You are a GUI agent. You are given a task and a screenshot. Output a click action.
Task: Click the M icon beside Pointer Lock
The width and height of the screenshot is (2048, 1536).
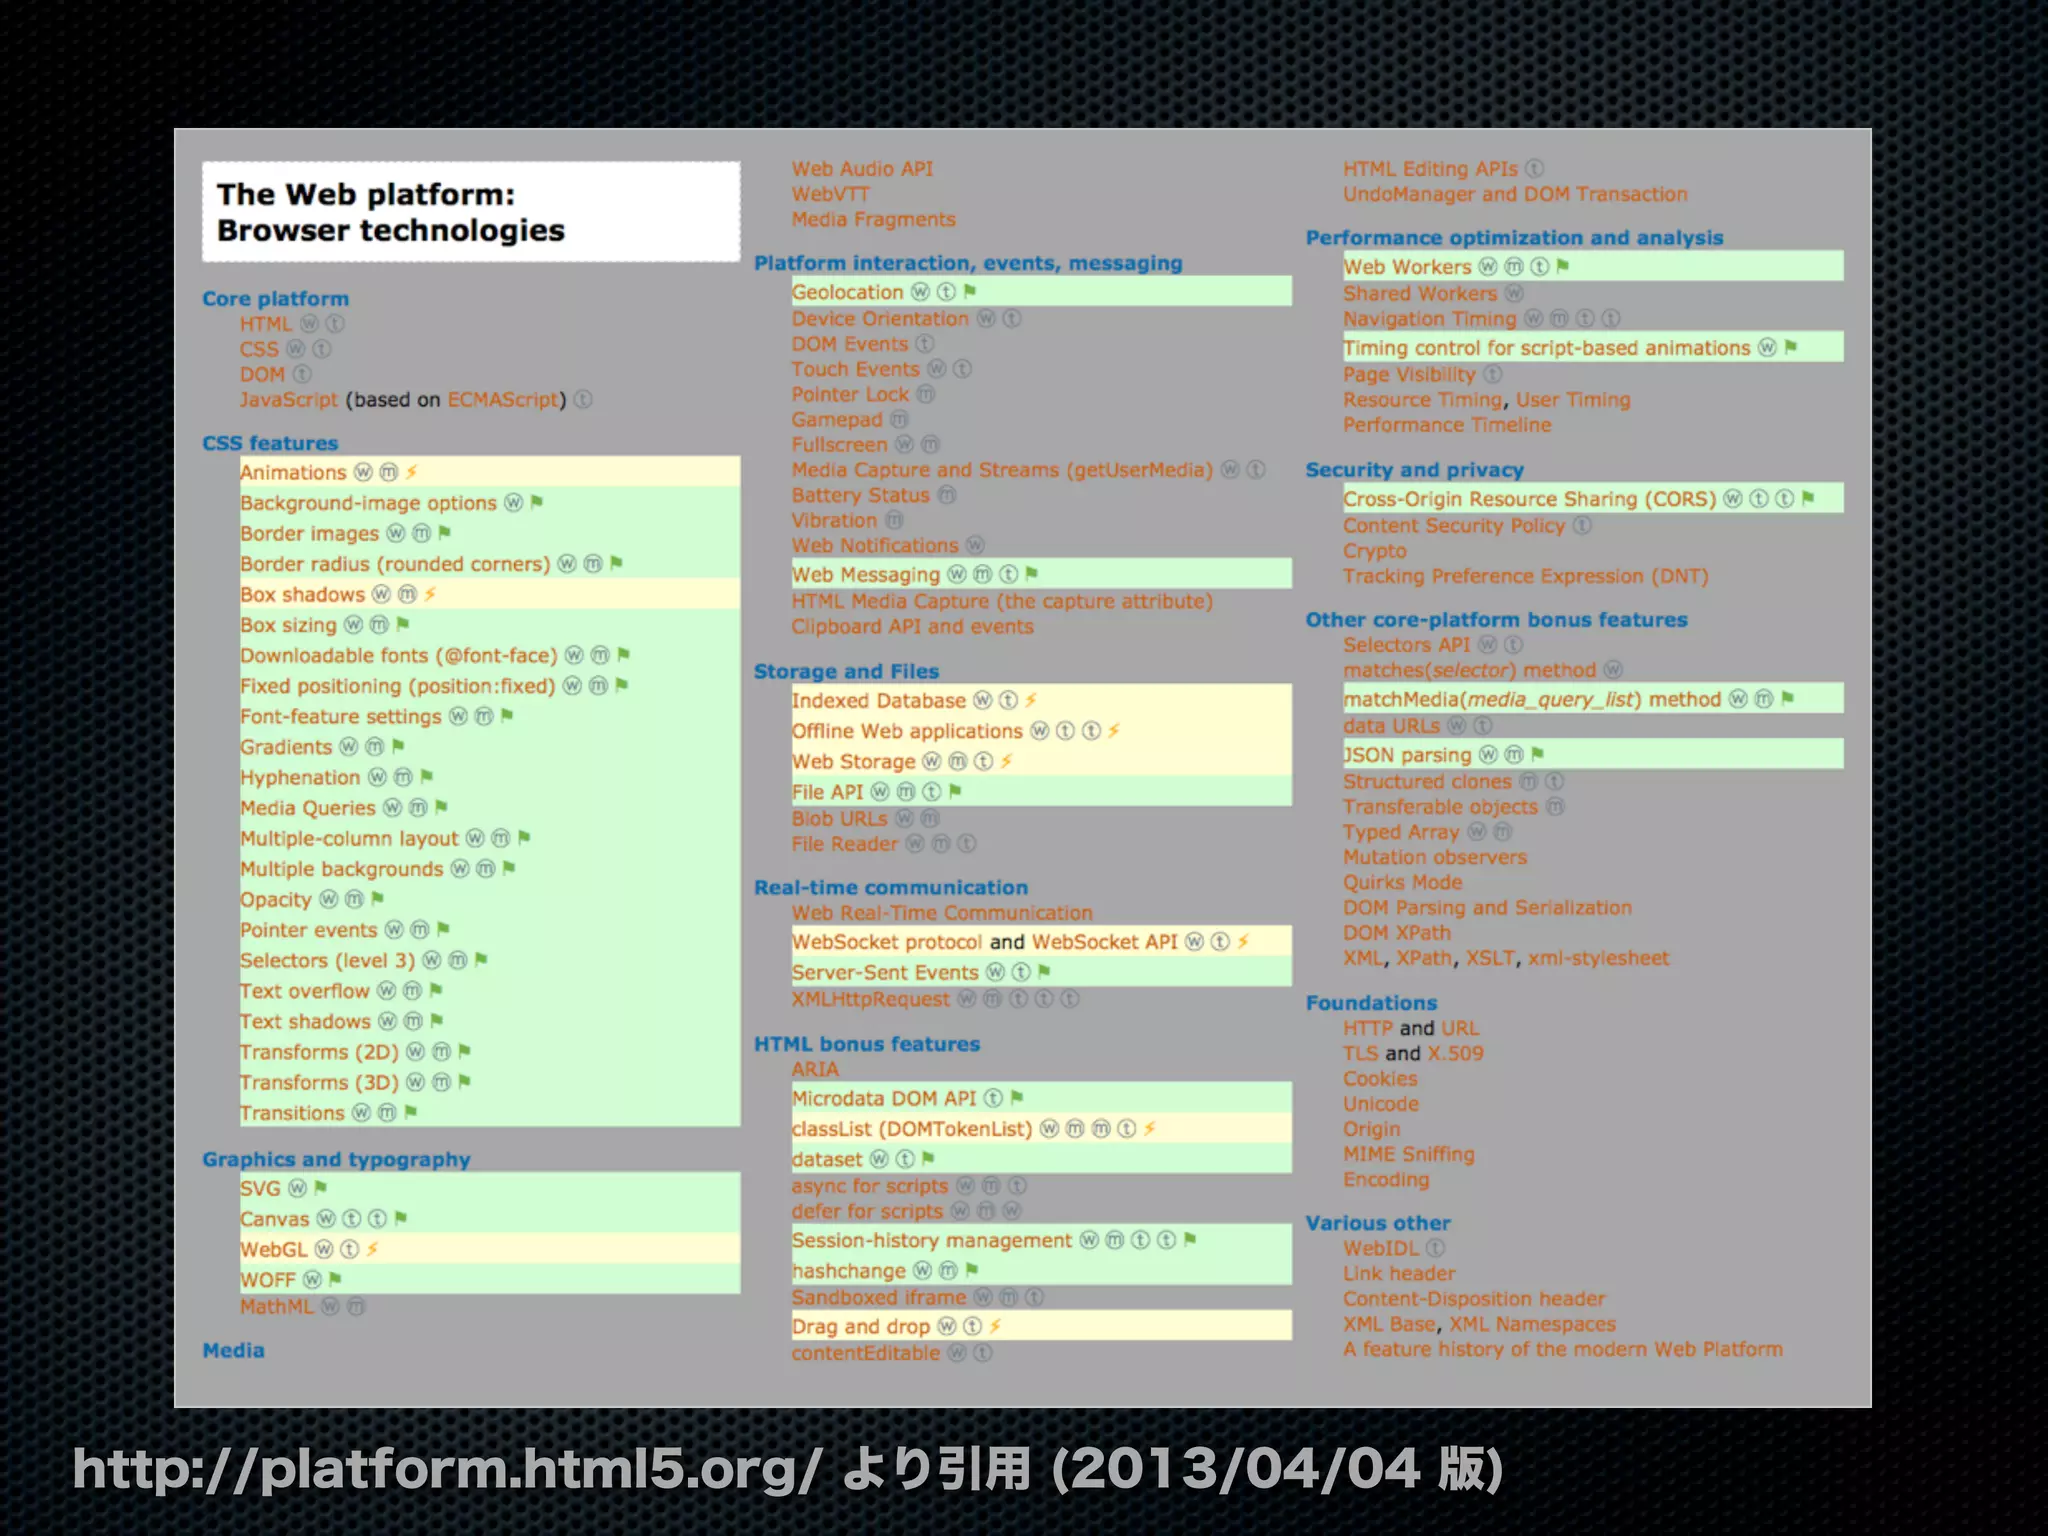pos(926,394)
